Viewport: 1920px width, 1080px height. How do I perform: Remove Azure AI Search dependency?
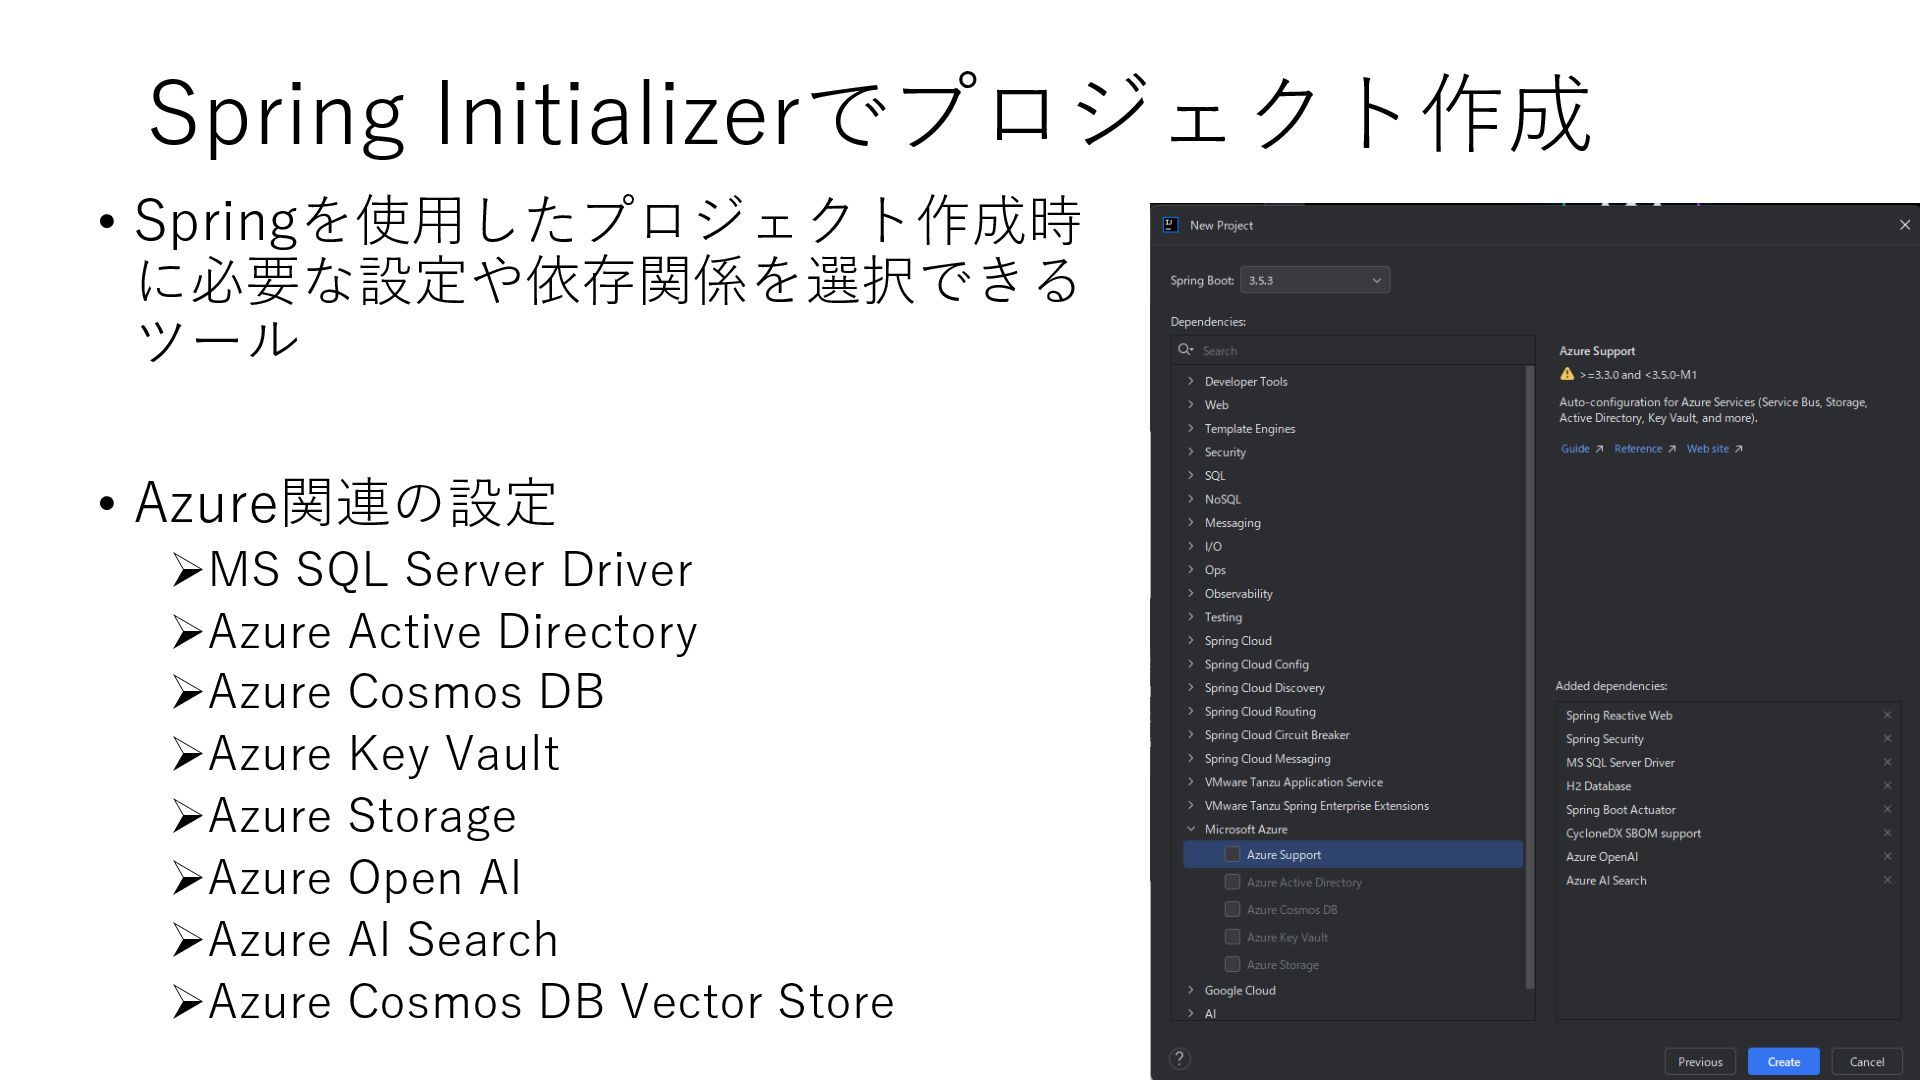(x=1887, y=880)
